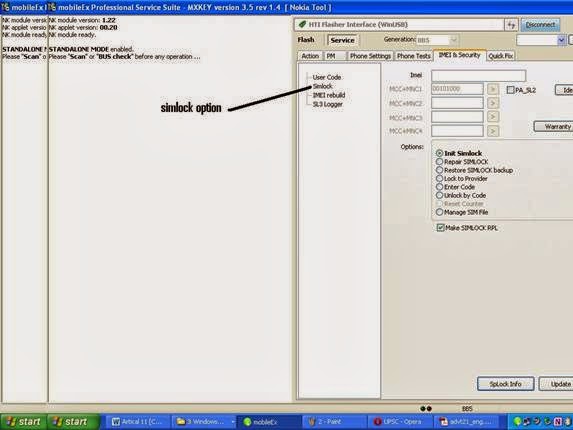Click the MCC+MNC4 arrow button
Screen dimensions: 573x430
493,131
